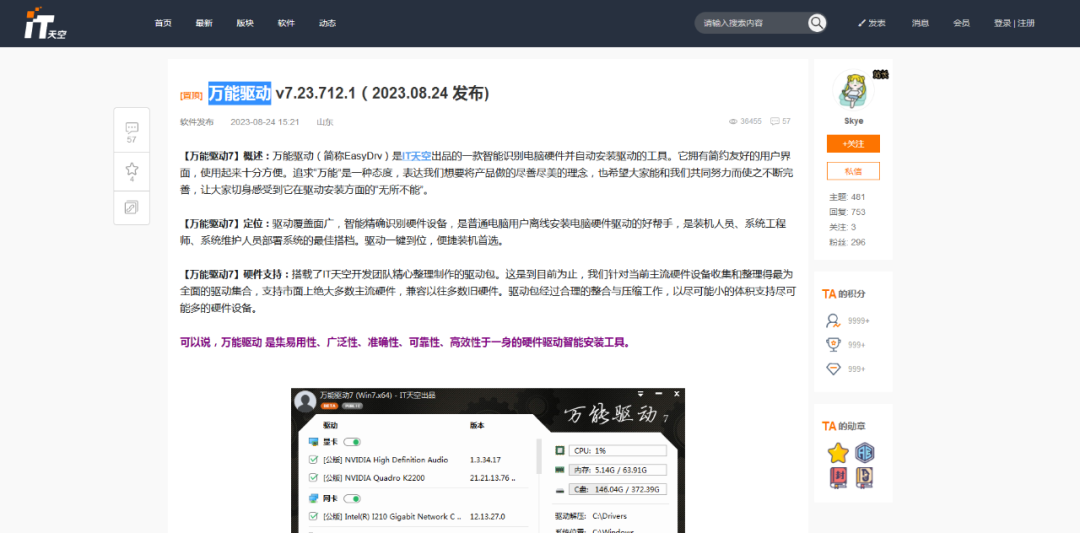Screen dimensions: 1080x533
Task: Click 登录 | 注册 link
Action: (1014, 23)
